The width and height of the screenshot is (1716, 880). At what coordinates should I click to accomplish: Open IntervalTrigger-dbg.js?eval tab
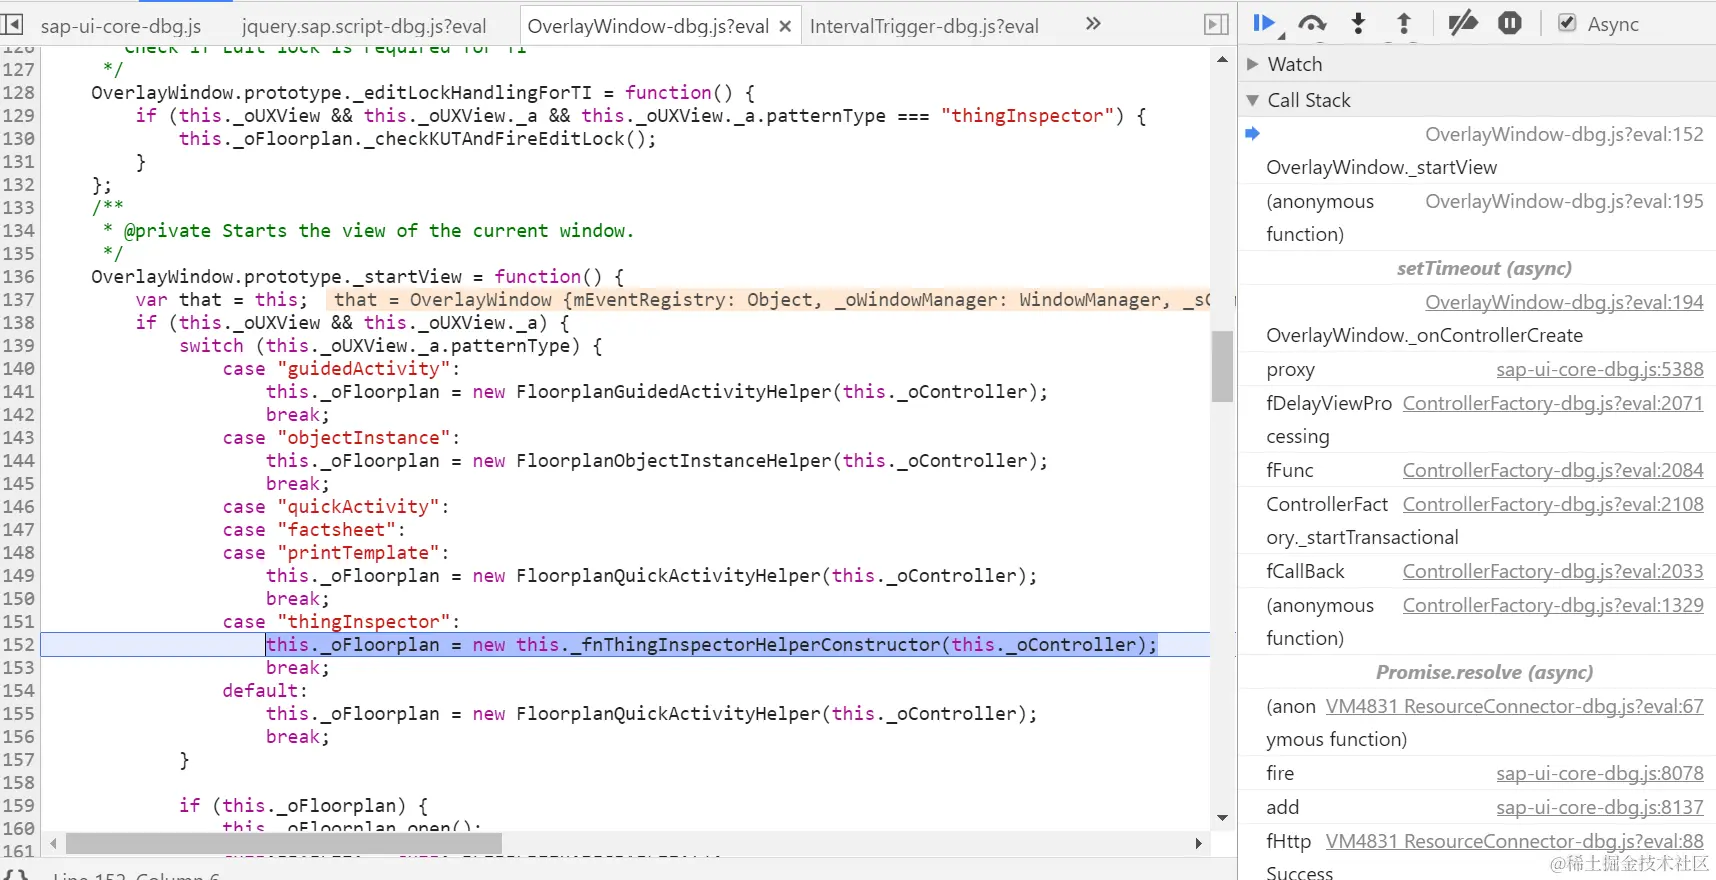[x=924, y=26]
